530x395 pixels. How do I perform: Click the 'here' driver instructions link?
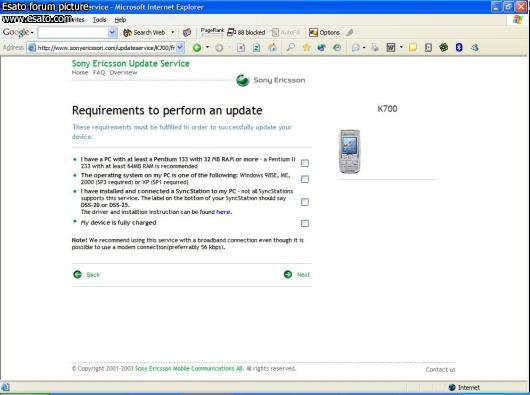click(223, 212)
